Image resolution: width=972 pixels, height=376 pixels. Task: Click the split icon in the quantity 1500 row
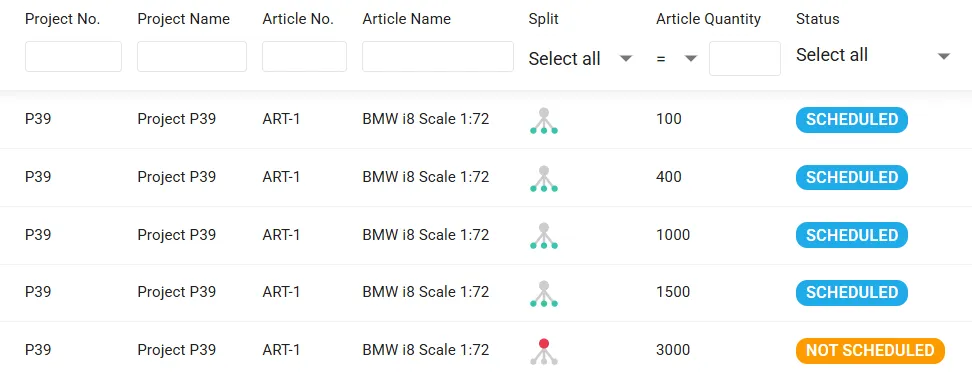(x=544, y=294)
